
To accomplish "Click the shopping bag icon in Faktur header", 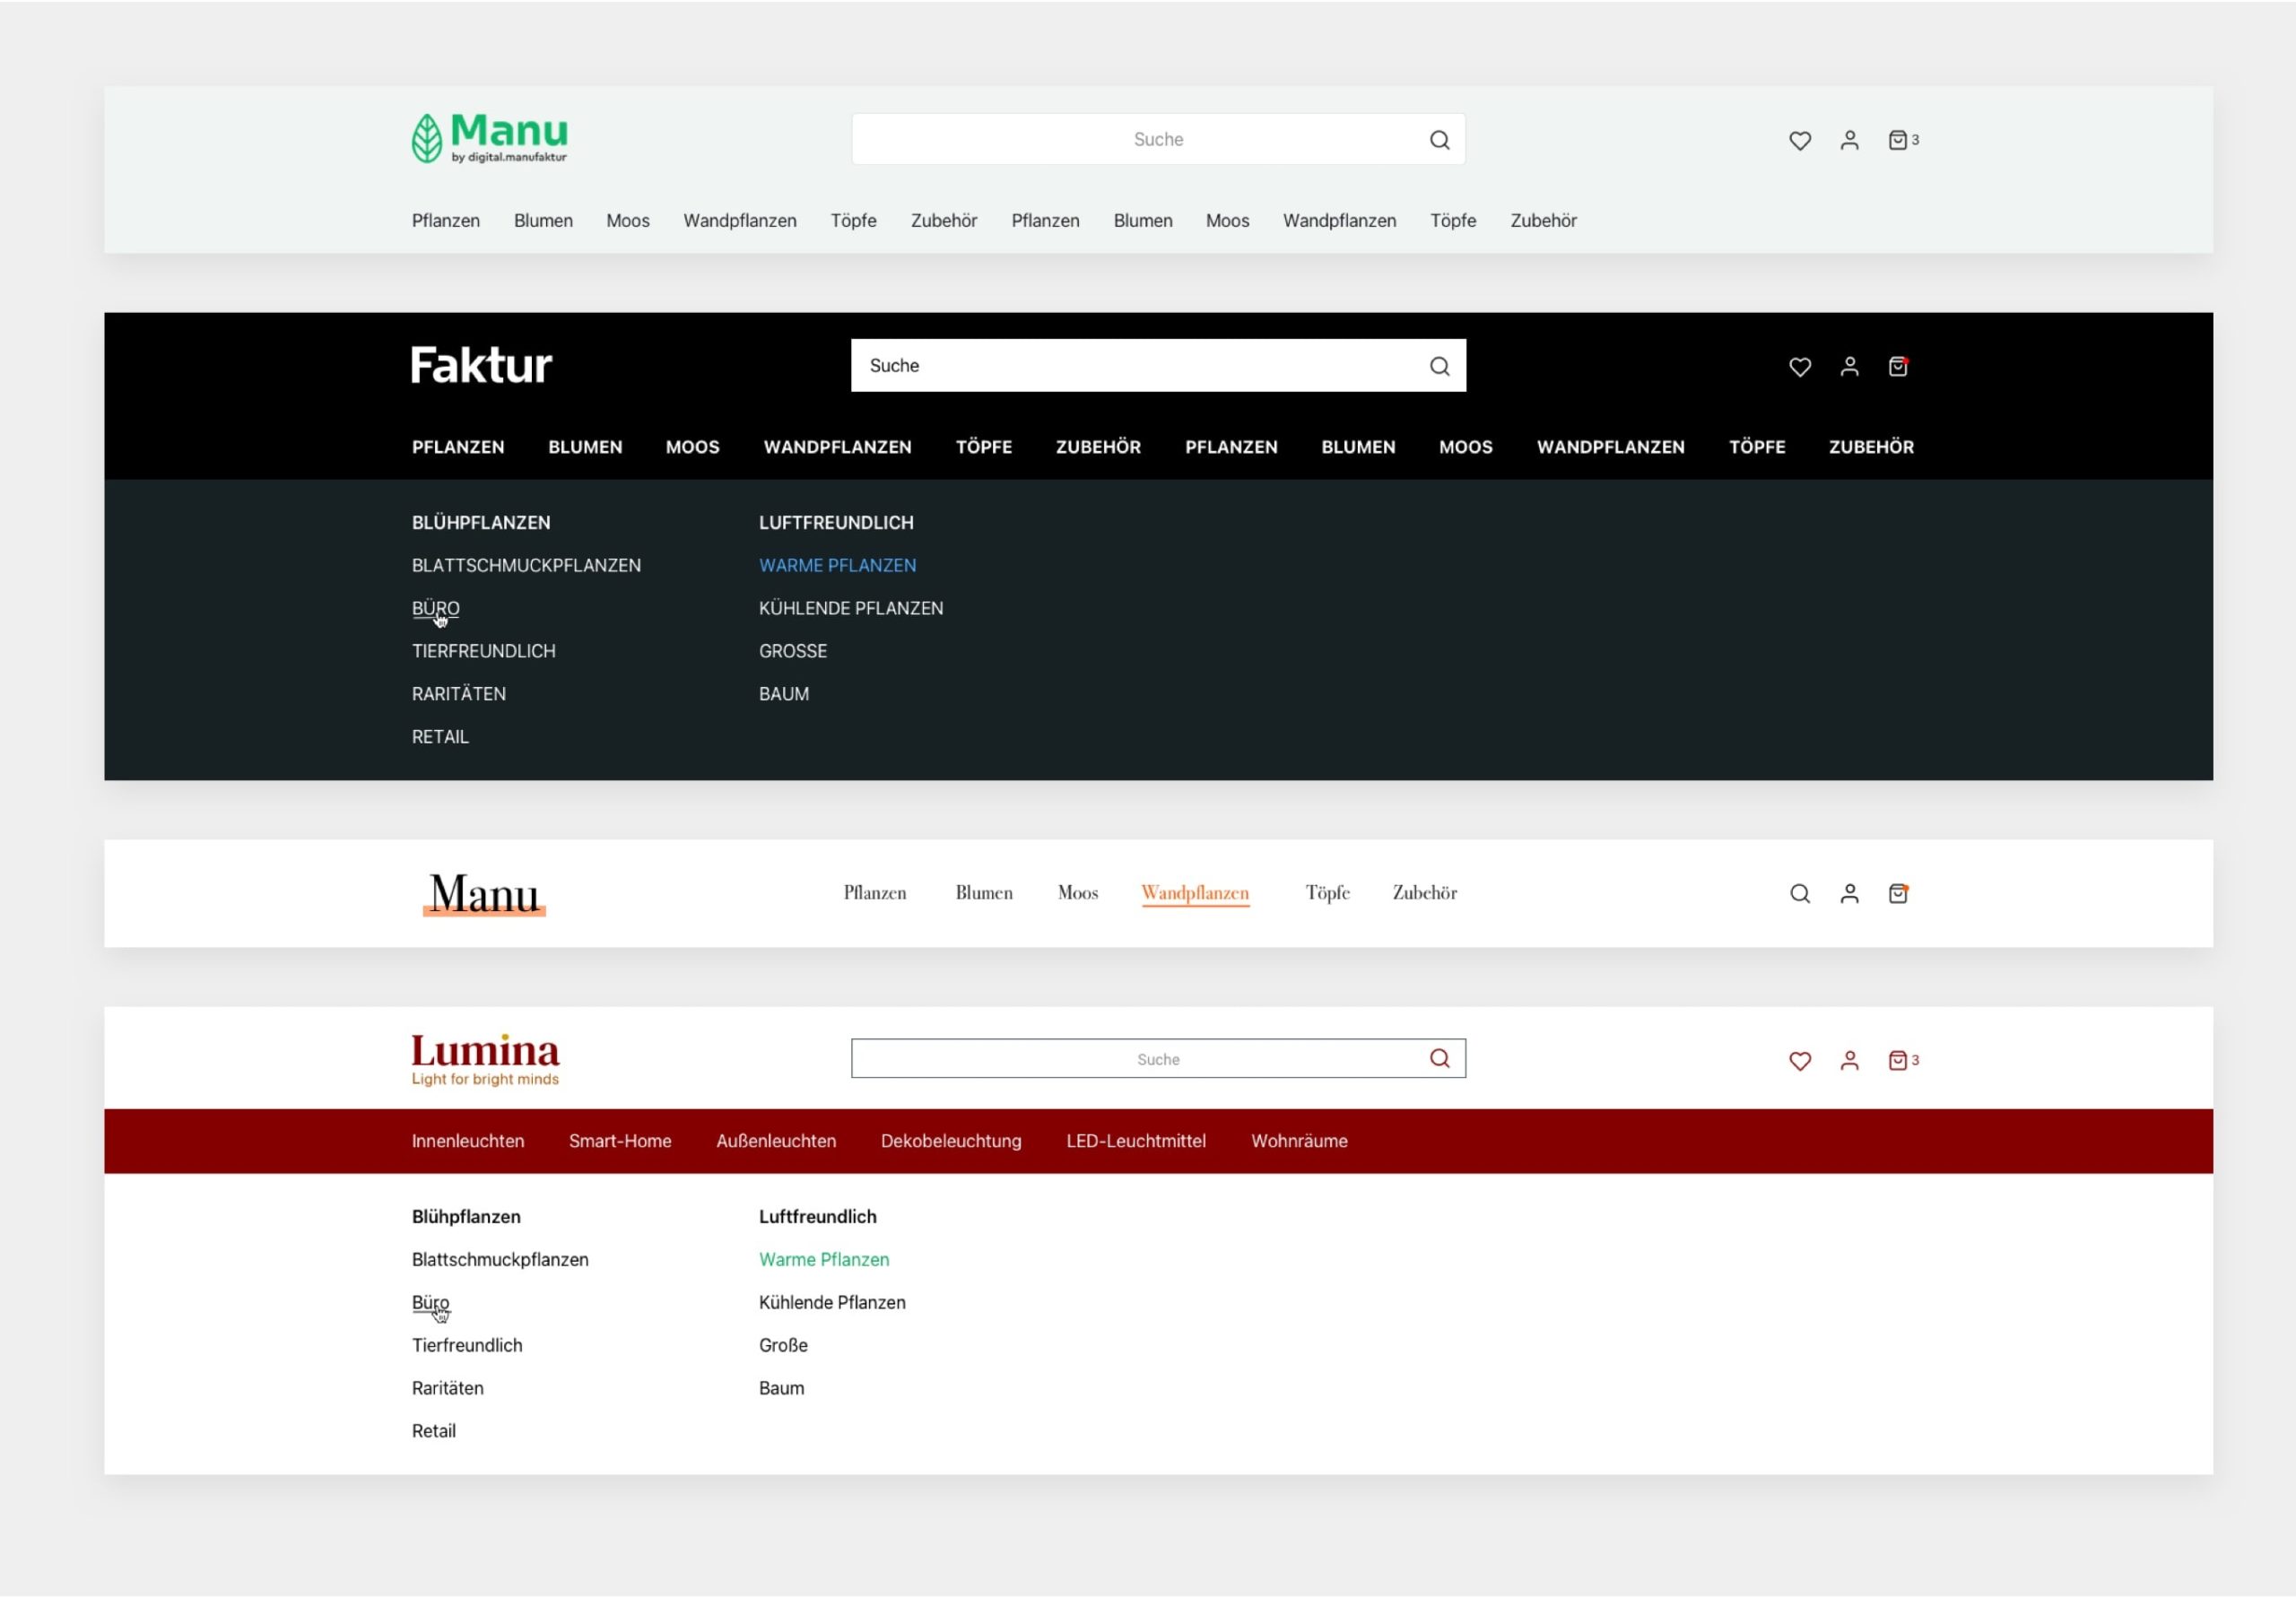I will click(x=1898, y=367).
